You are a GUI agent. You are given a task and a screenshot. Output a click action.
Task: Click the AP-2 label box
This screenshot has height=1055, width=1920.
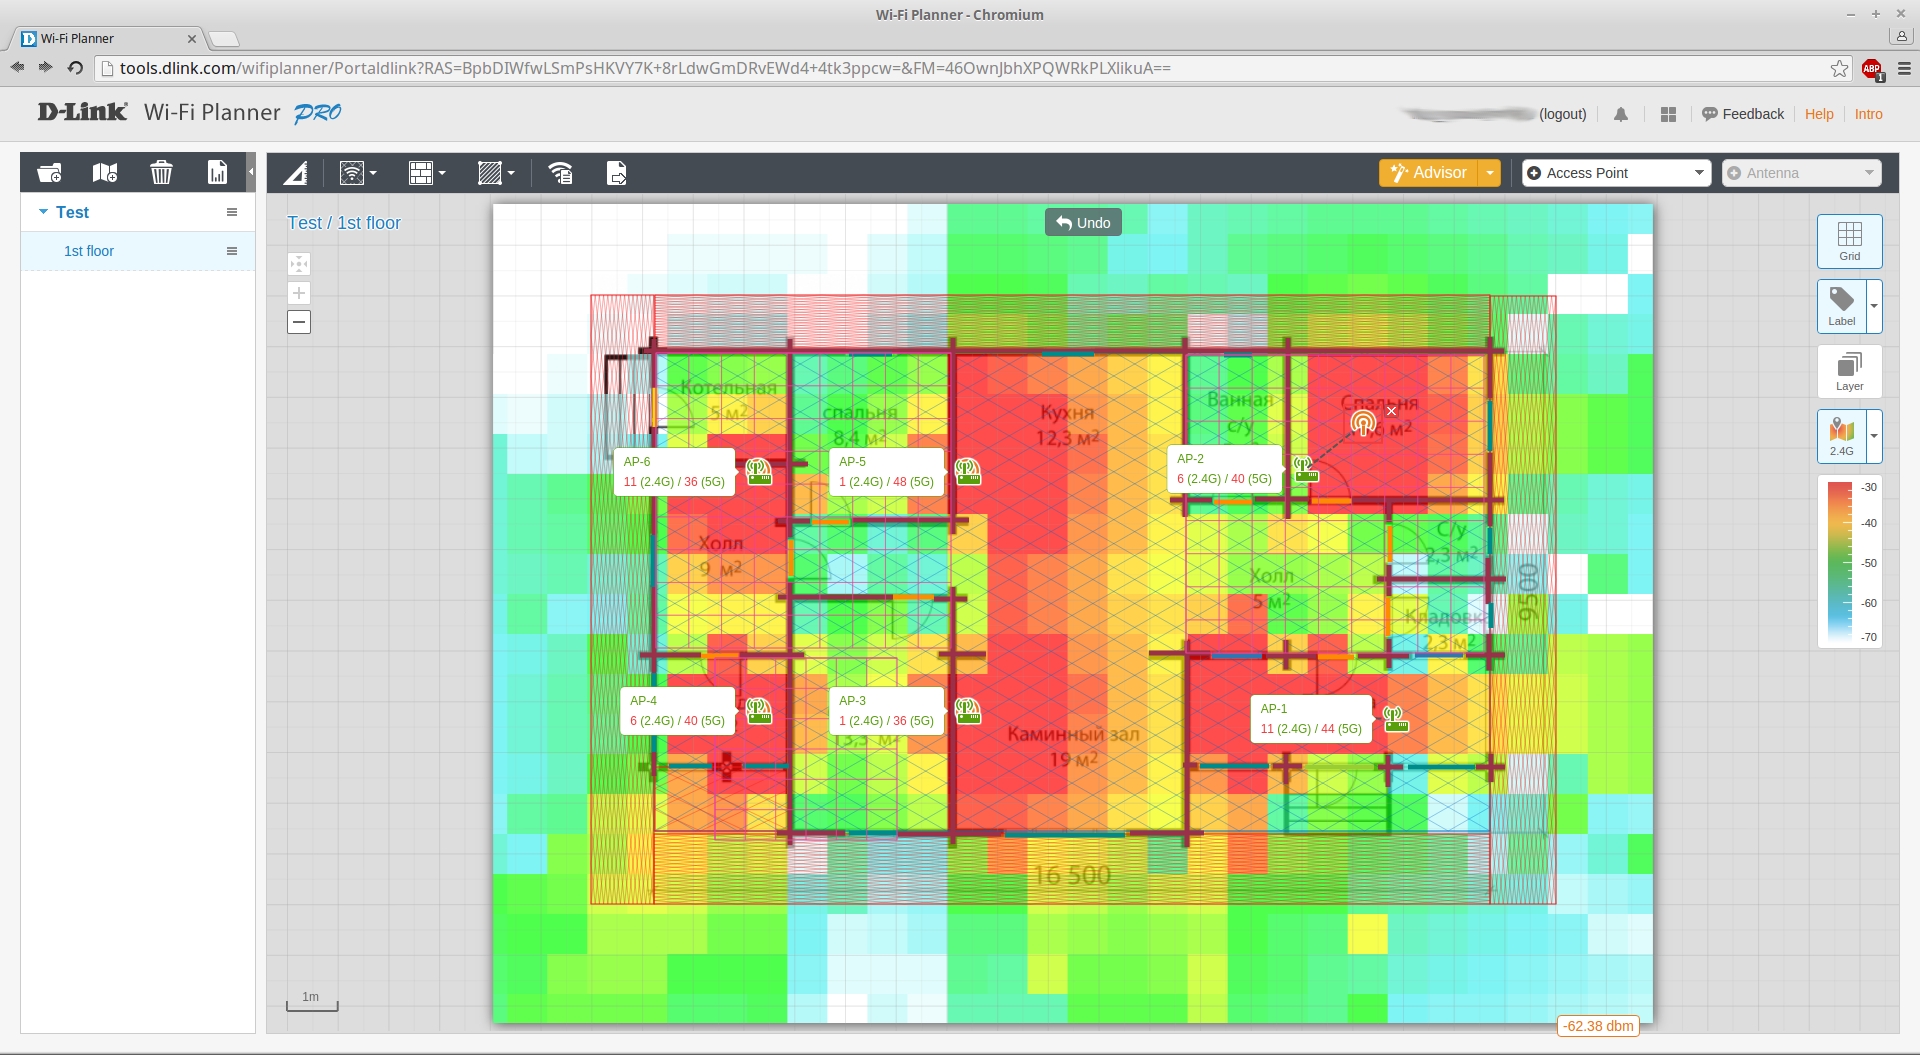[1224, 469]
